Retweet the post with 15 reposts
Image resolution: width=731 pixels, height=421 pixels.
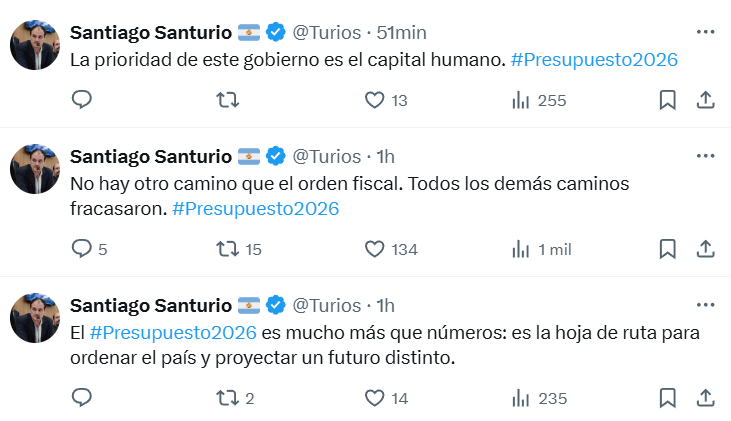(x=227, y=249)
